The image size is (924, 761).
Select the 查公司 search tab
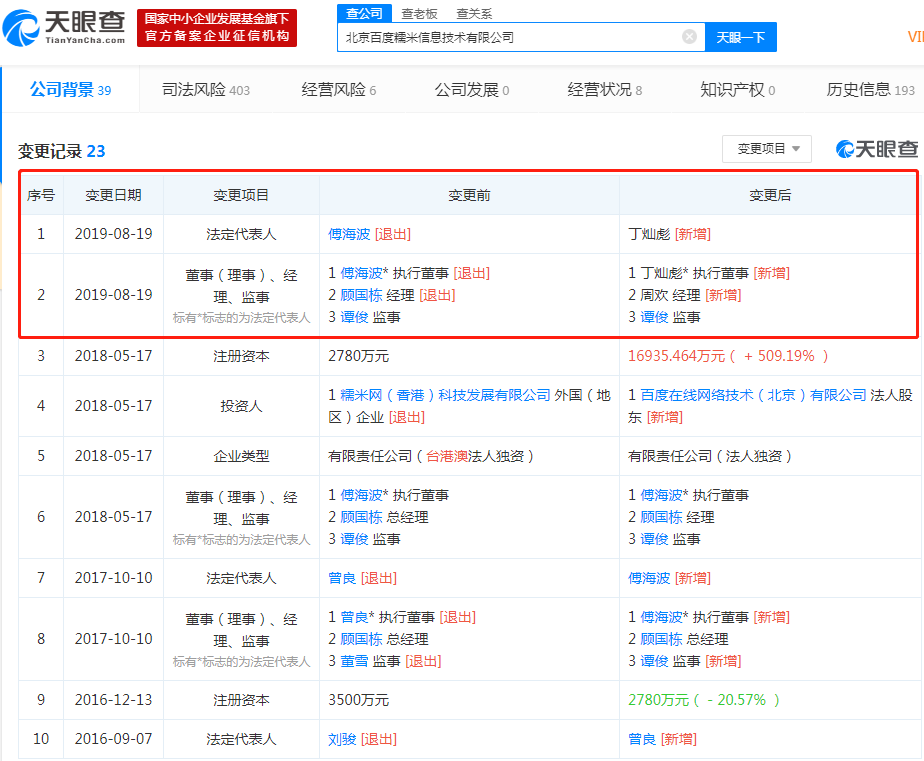(x=364, y=13)
